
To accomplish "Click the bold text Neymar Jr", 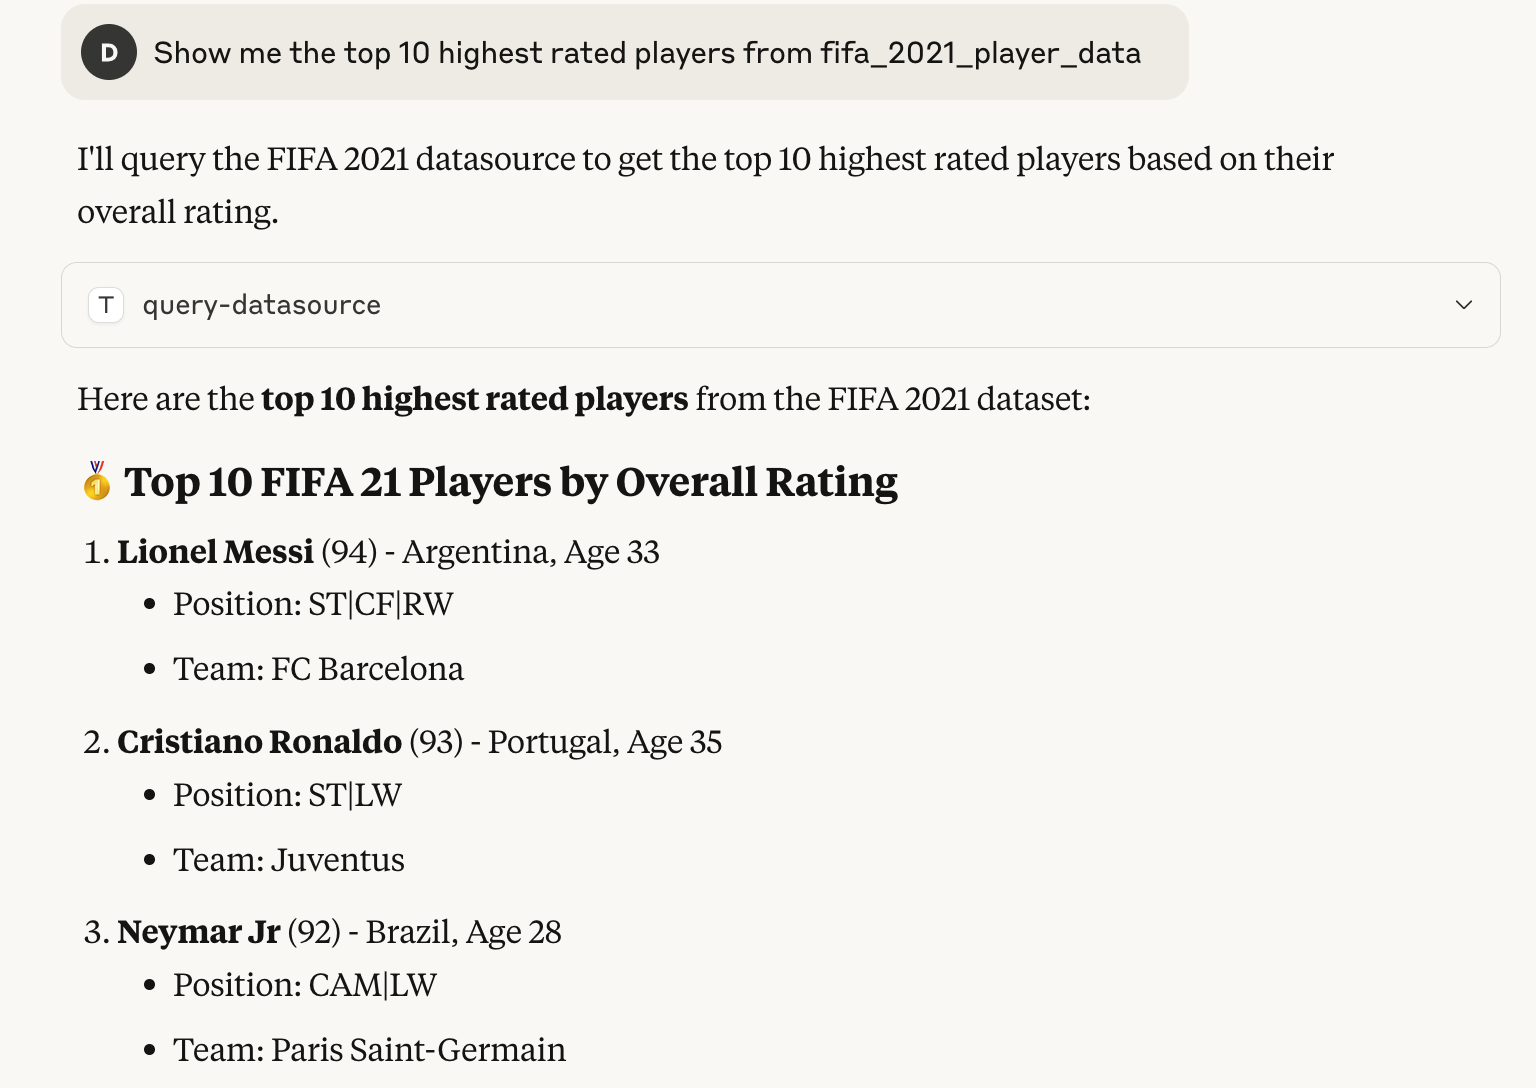I will pyautogui.click(x=197, y=931).
